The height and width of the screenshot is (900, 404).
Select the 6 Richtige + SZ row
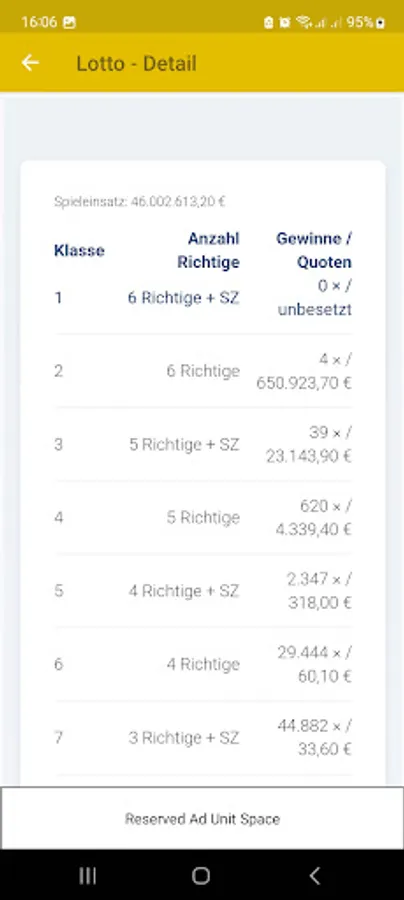coord(203,298)
